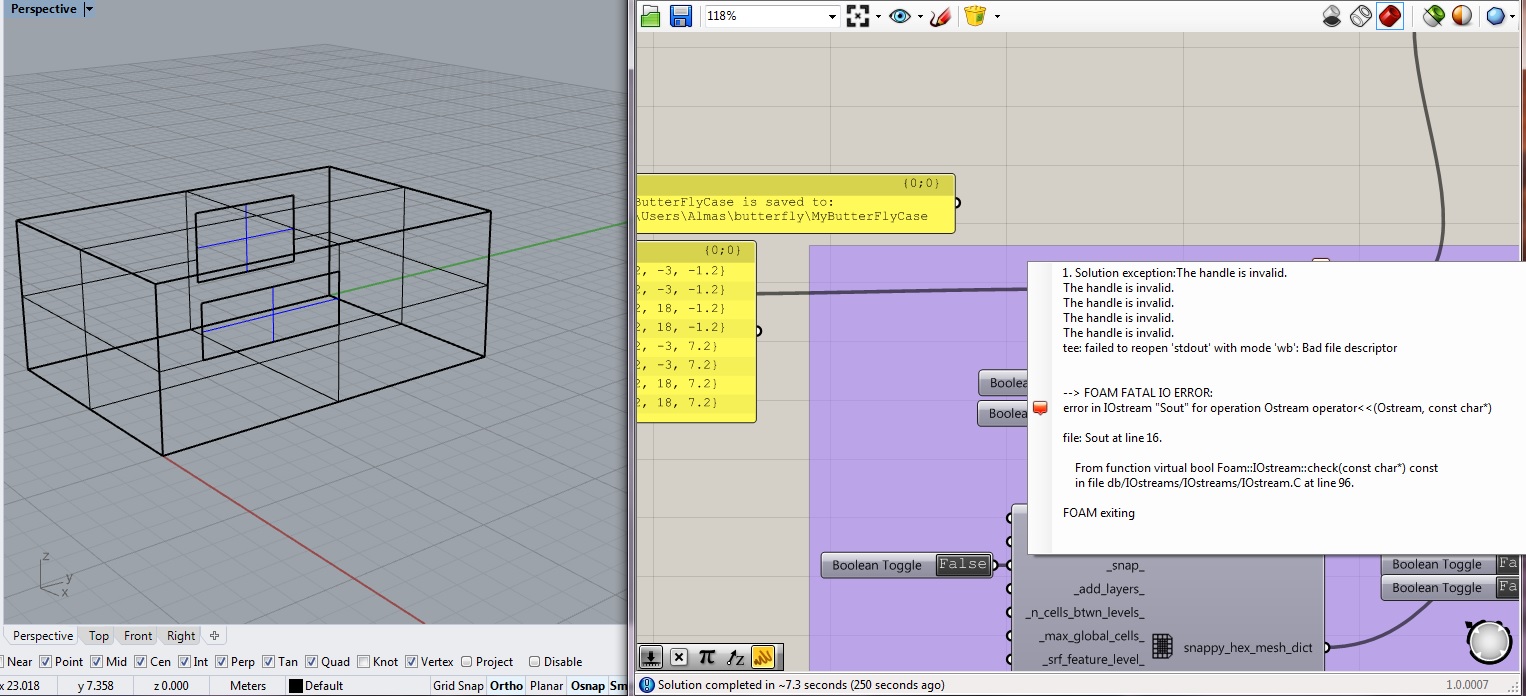Expand the named views eye dropdown arrow
This screenshot has width=1526, height=696.
(918, 16)
